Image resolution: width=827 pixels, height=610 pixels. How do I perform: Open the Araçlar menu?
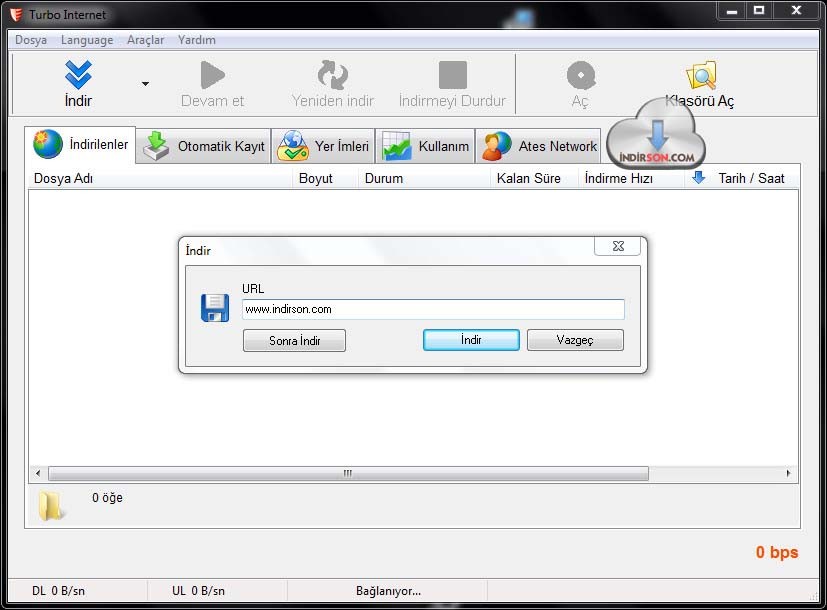click(x=145, y=40)
